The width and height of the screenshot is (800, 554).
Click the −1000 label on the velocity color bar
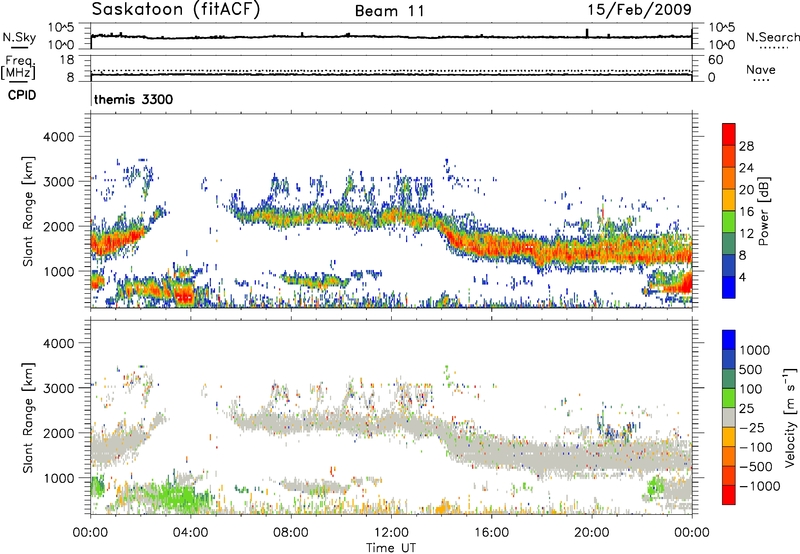[759, 486]
